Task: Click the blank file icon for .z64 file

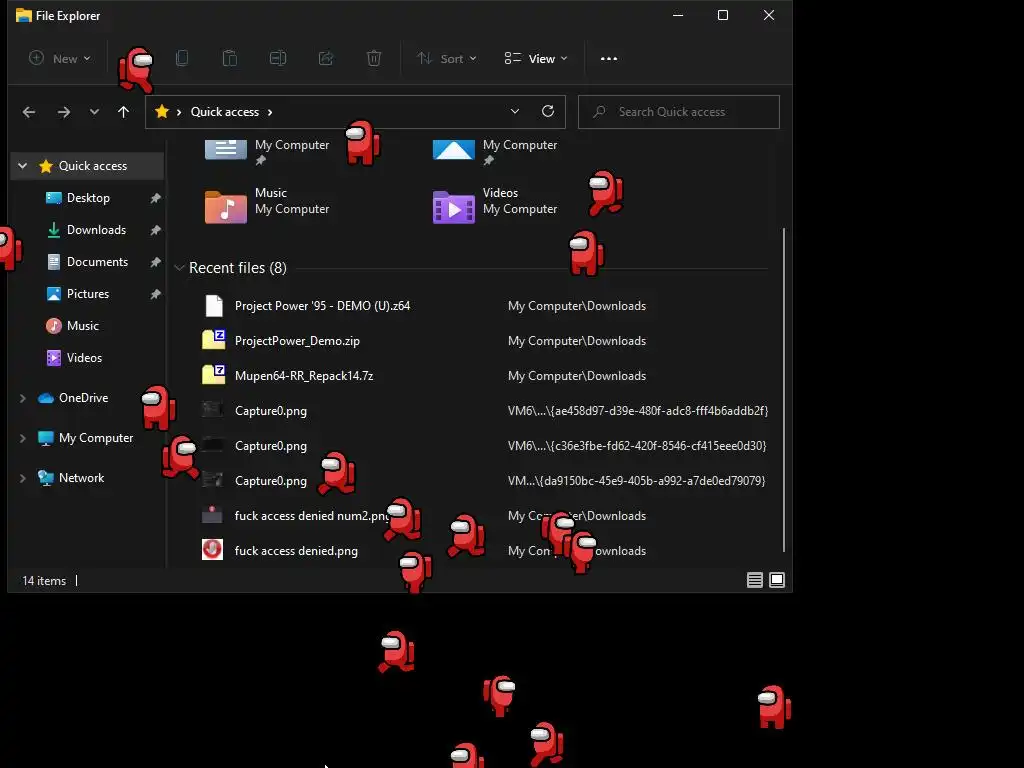Action: pos(214,306)
